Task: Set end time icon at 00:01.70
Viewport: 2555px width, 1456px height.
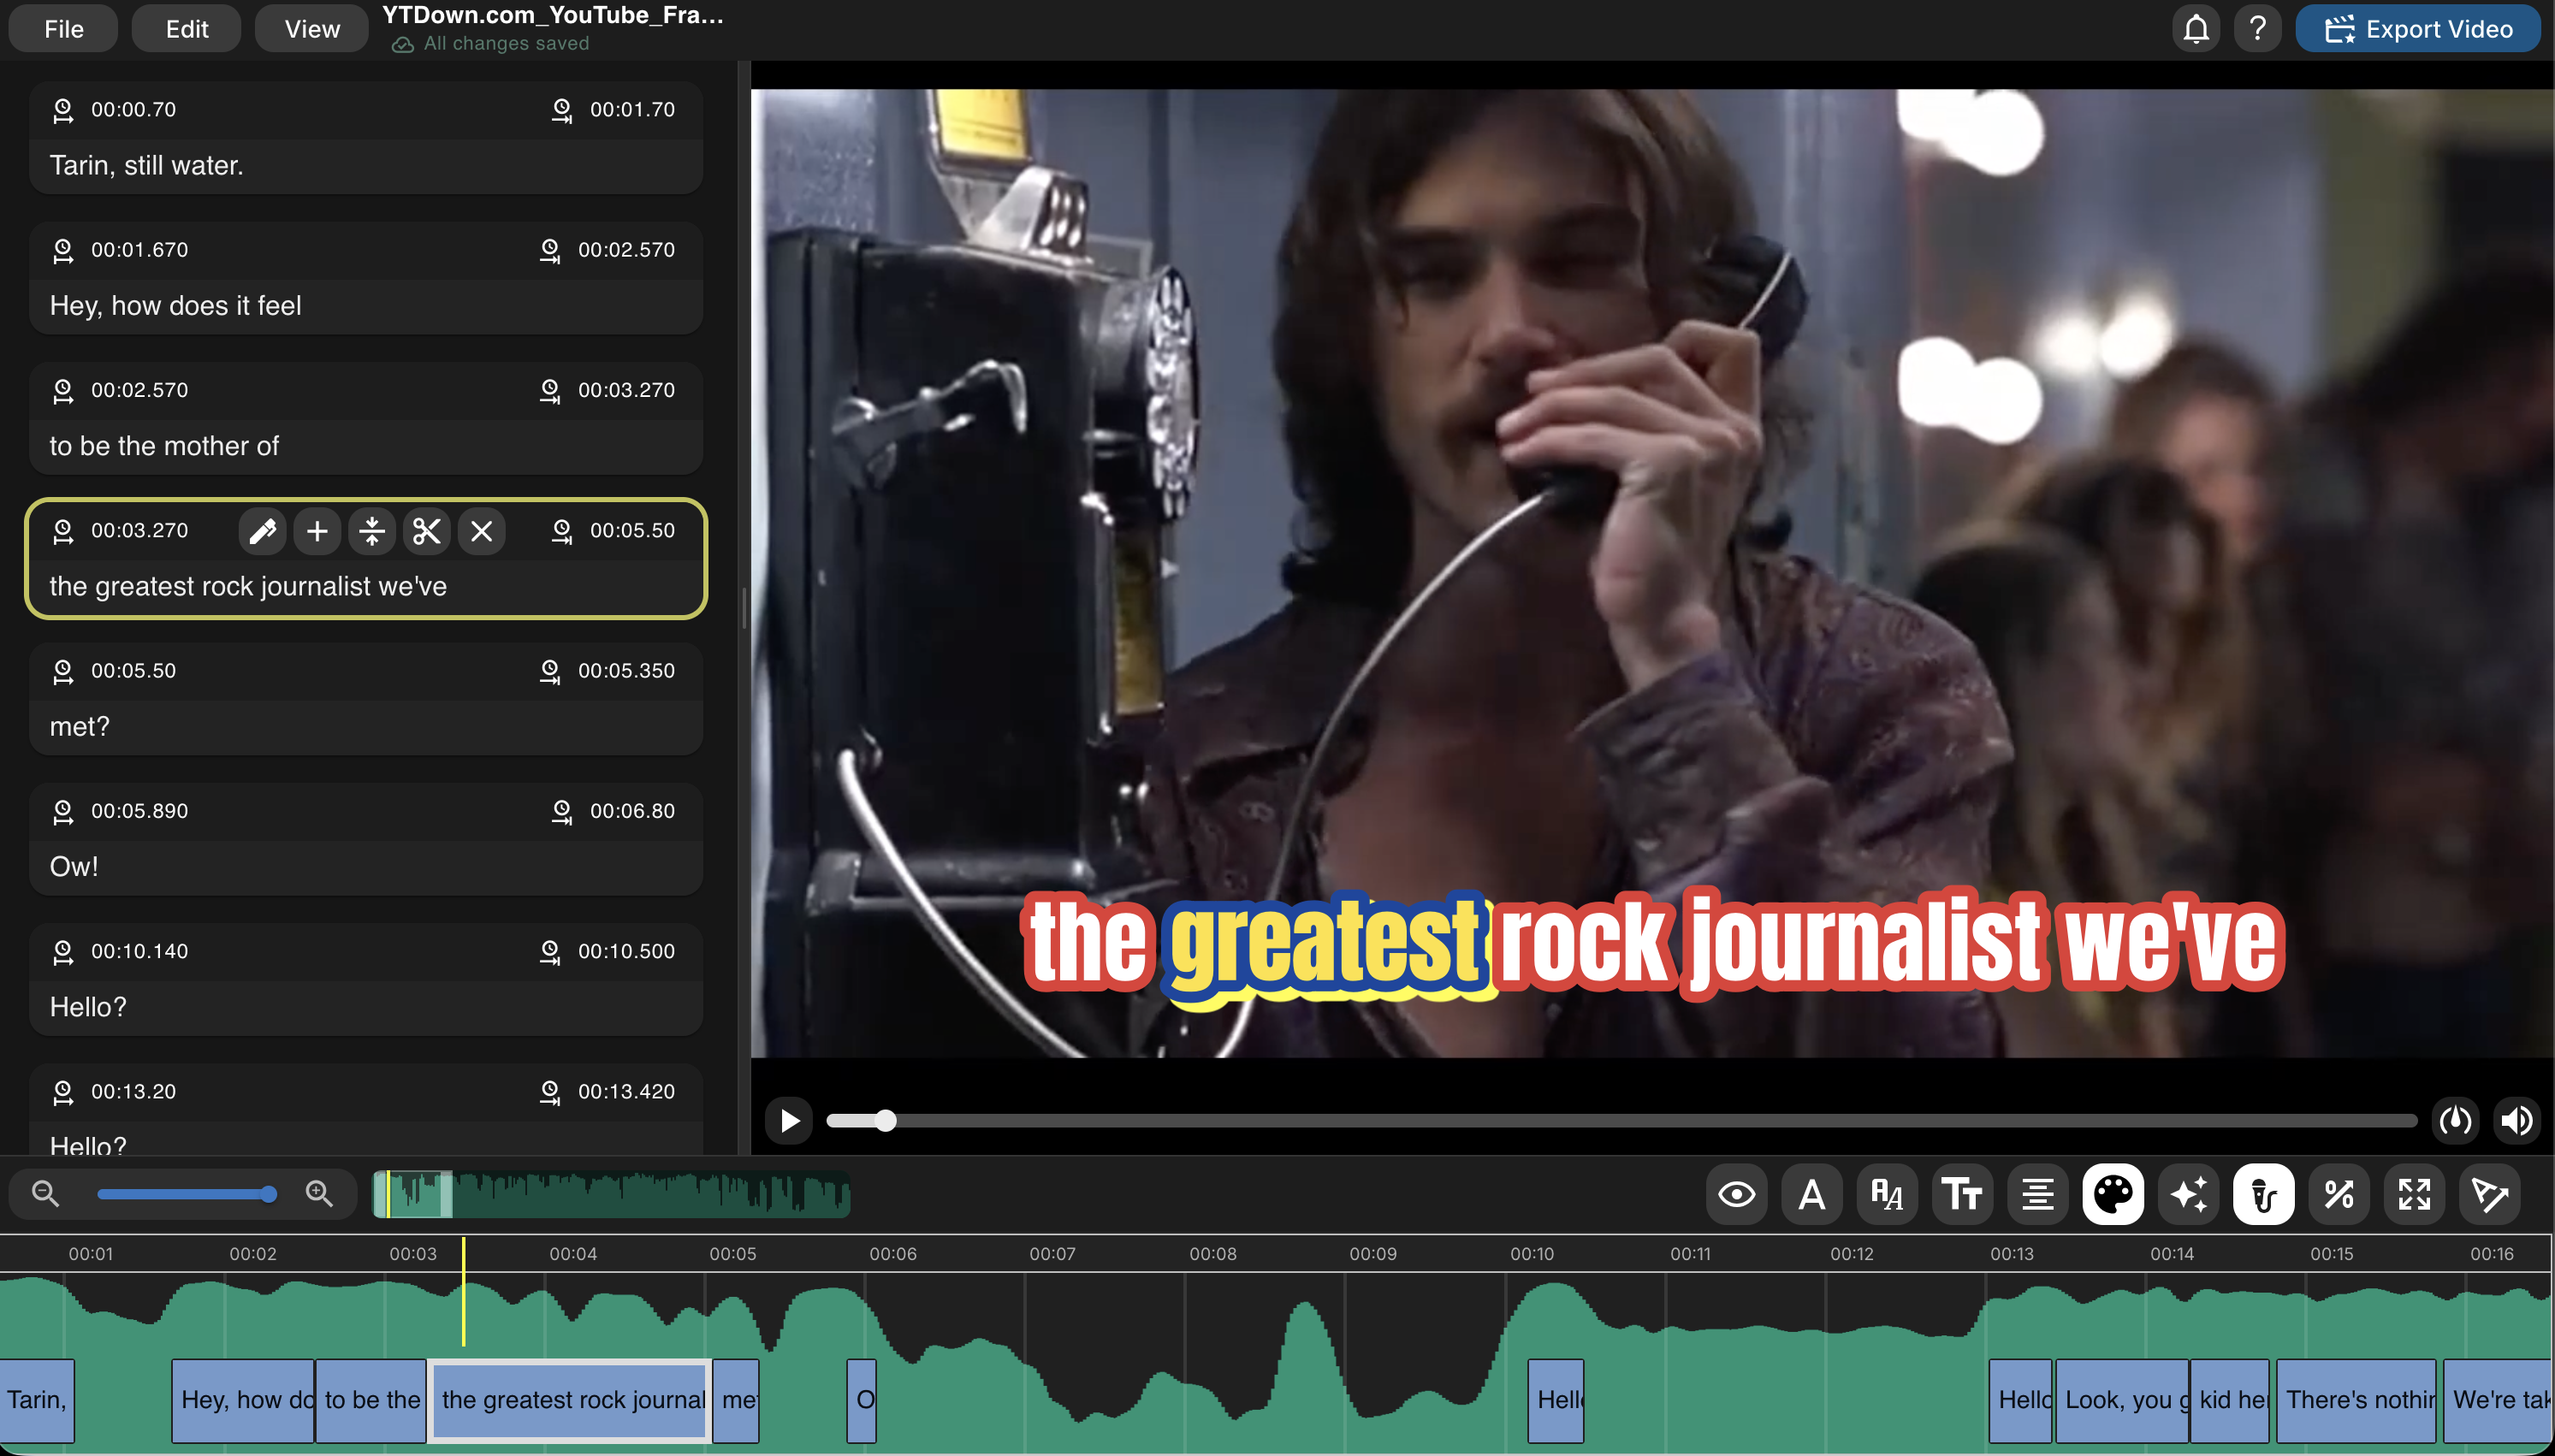Action: pyautogui.click(x=562, y=110)
